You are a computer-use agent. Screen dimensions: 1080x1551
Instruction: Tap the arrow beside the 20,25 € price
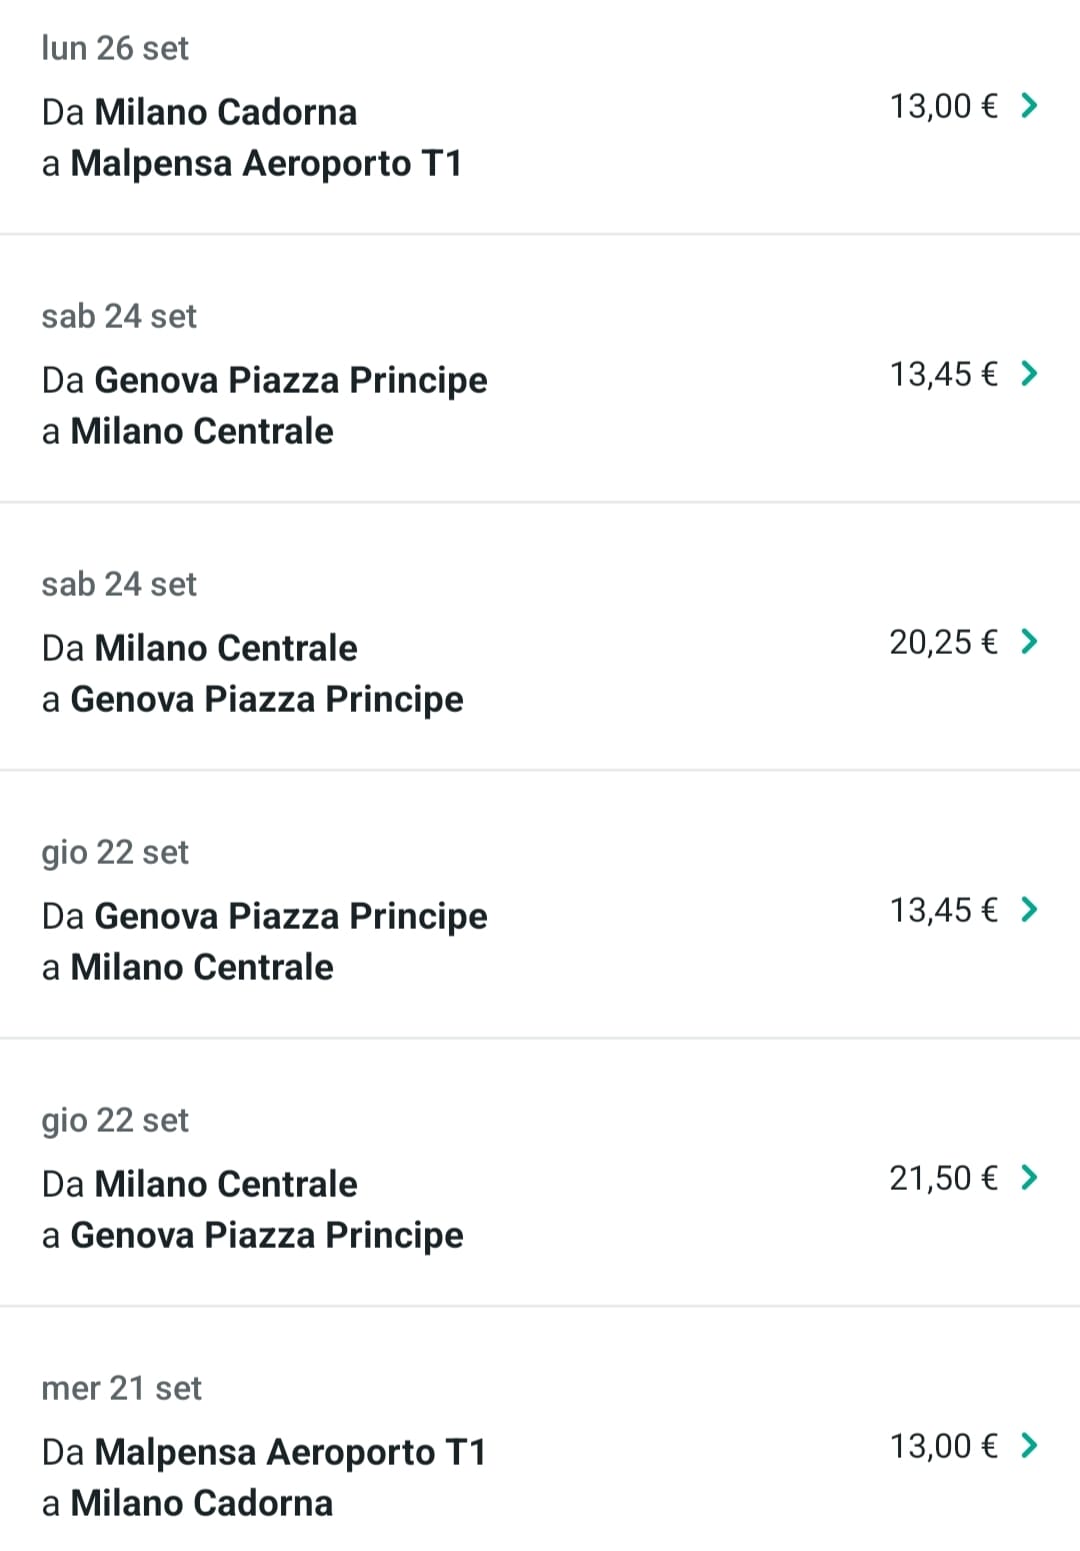[x=1029, y=641]
